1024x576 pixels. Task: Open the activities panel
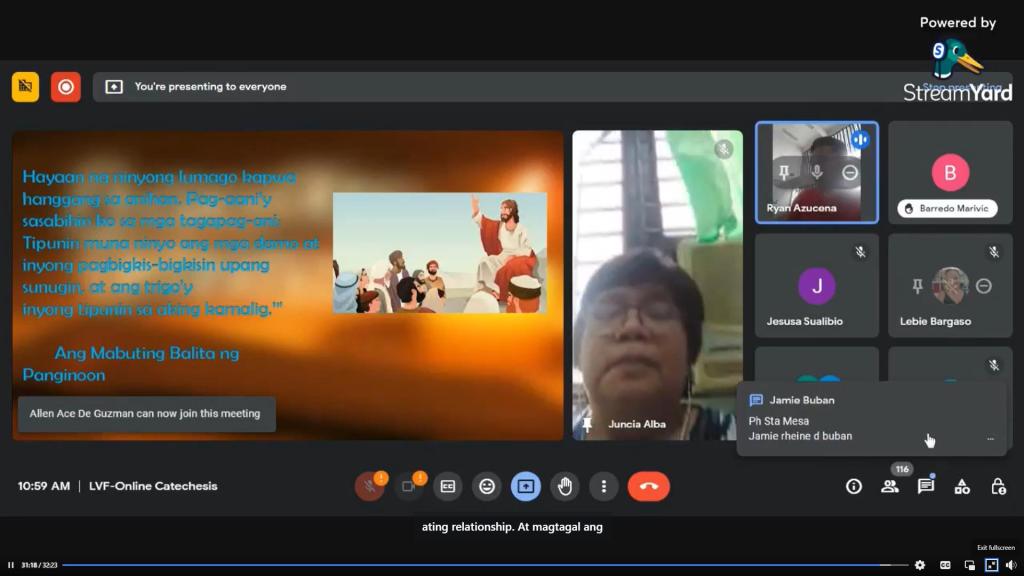[962, 486]
